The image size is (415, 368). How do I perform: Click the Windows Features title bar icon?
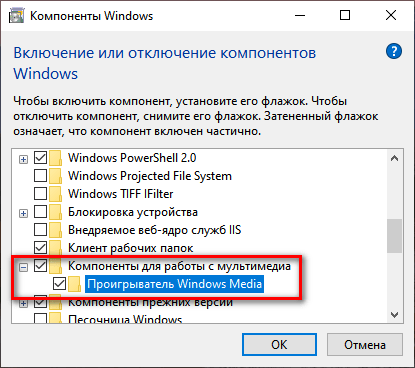[16, 16]
